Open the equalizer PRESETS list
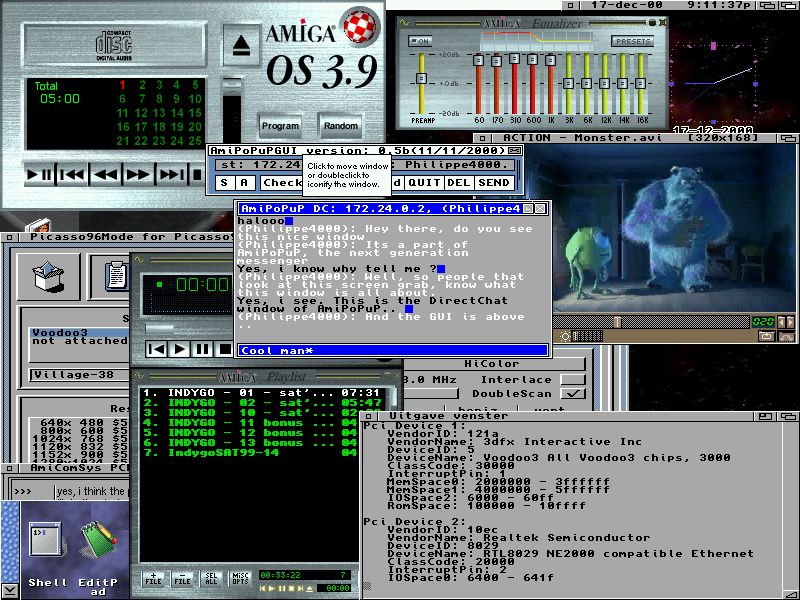The height and width of the screenshot is (600, 800). tap(632, 41)
